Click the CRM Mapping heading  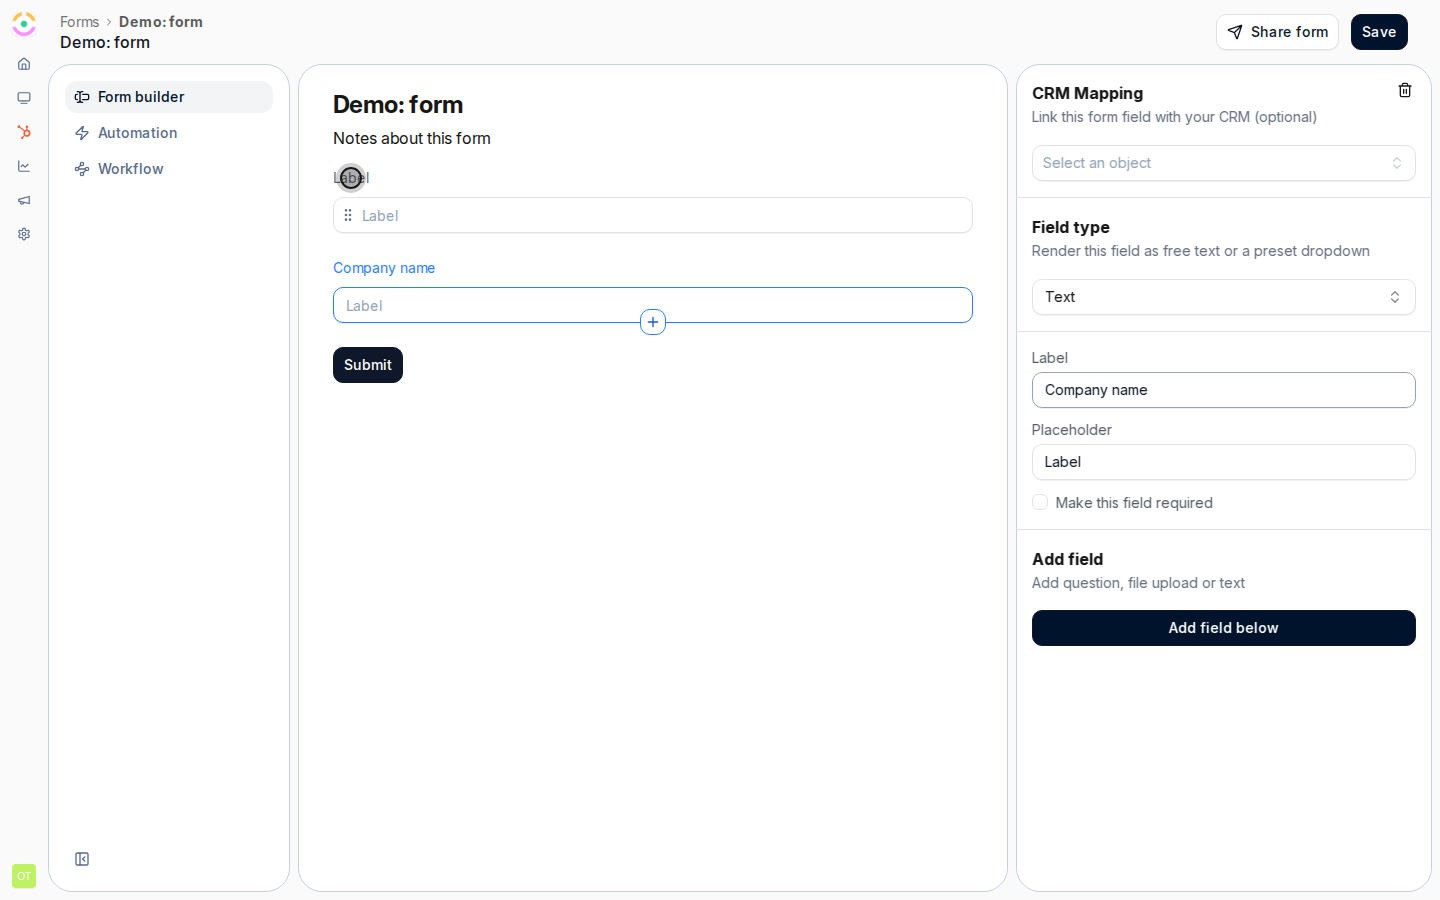pyautogui.click(x=1087, y=93)
